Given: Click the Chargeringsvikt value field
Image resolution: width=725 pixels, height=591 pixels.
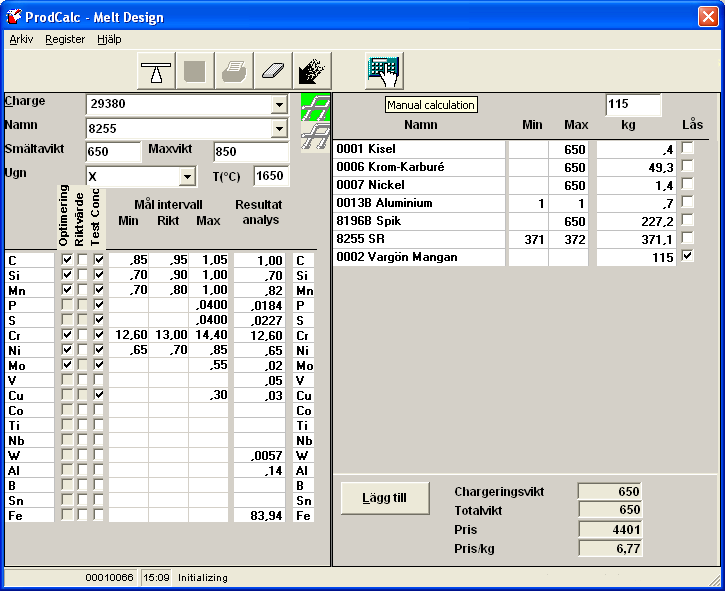Looking at the screenshot, I should point(610,491).
